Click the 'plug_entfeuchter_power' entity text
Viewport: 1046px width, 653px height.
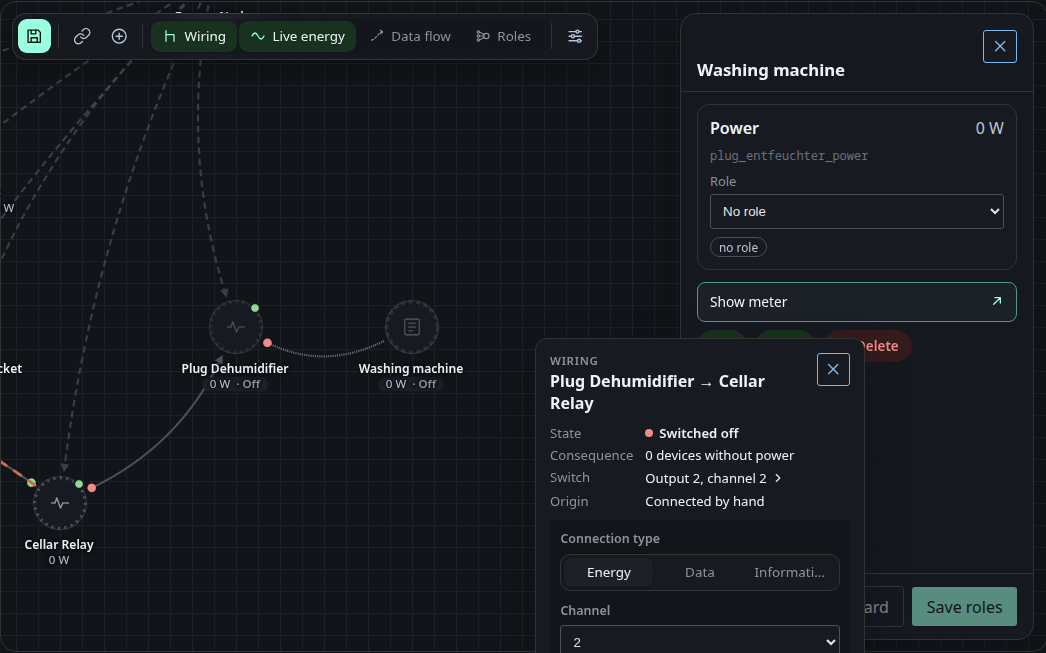point(789,156)
